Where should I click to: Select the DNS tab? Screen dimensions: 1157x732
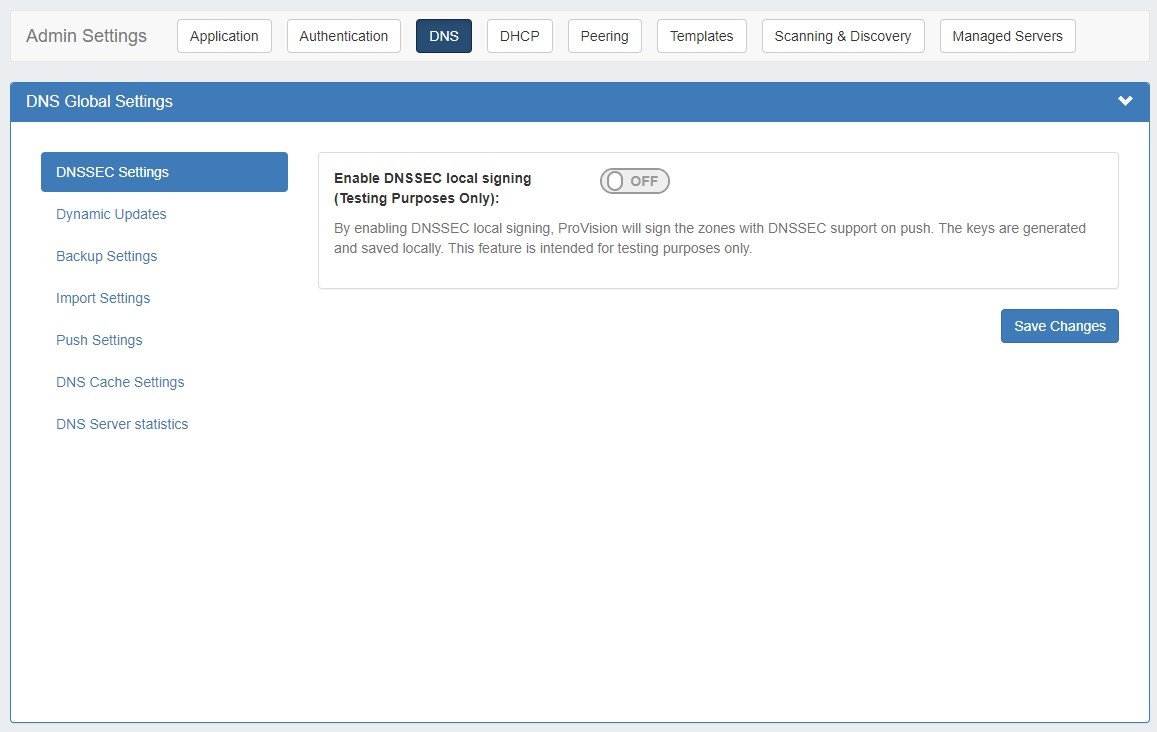tap(443, 36)
